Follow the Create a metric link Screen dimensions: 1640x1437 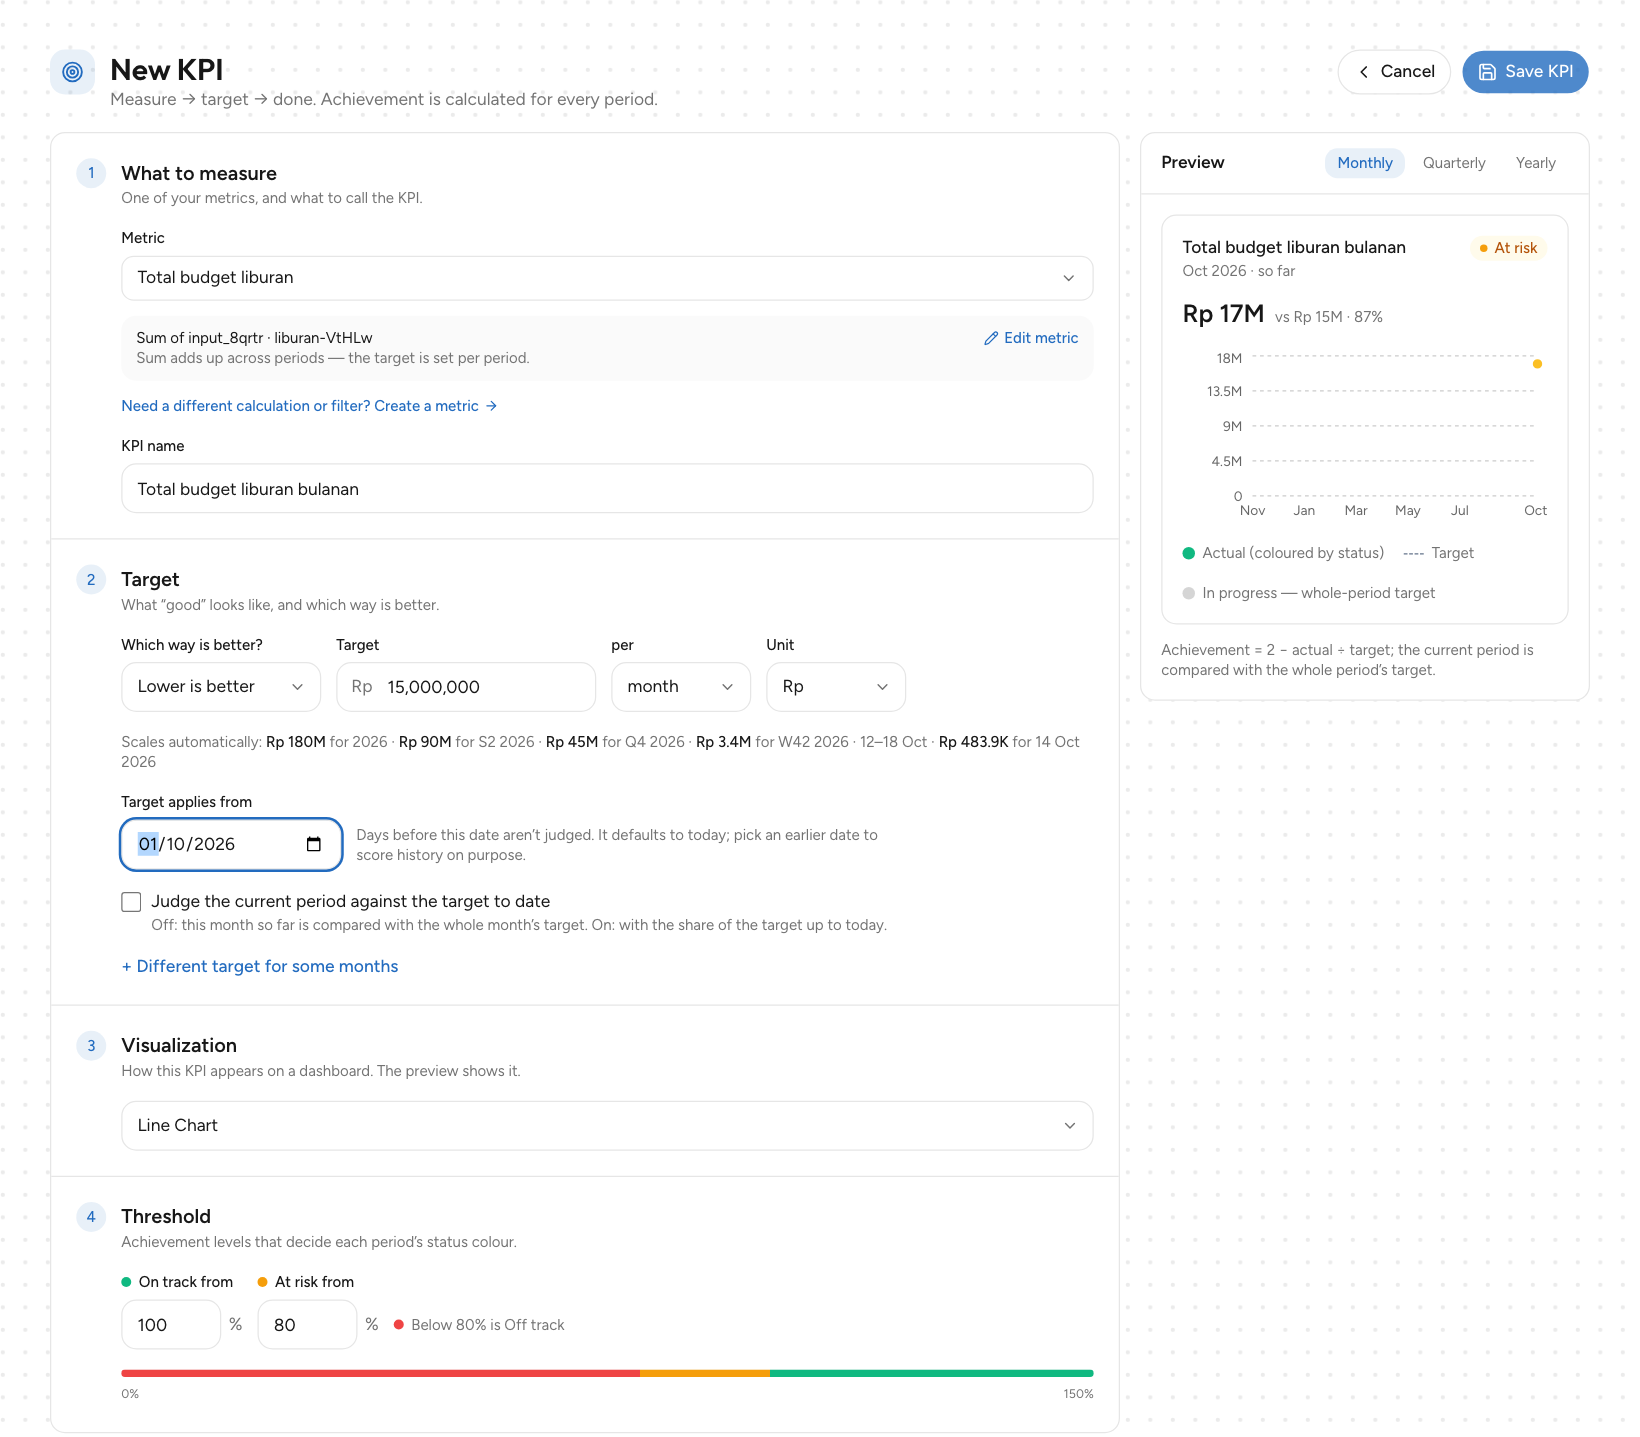(x=309, y=406)
